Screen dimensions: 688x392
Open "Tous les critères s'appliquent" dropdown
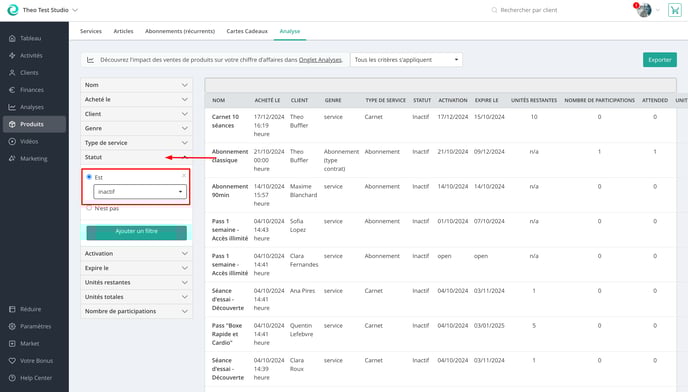(x=406, y=60)
